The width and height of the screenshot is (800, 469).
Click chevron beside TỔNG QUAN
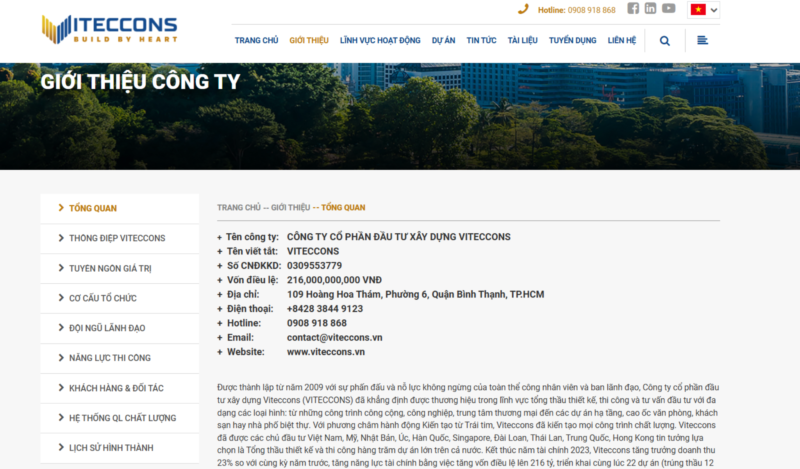[x=61, y=208]
